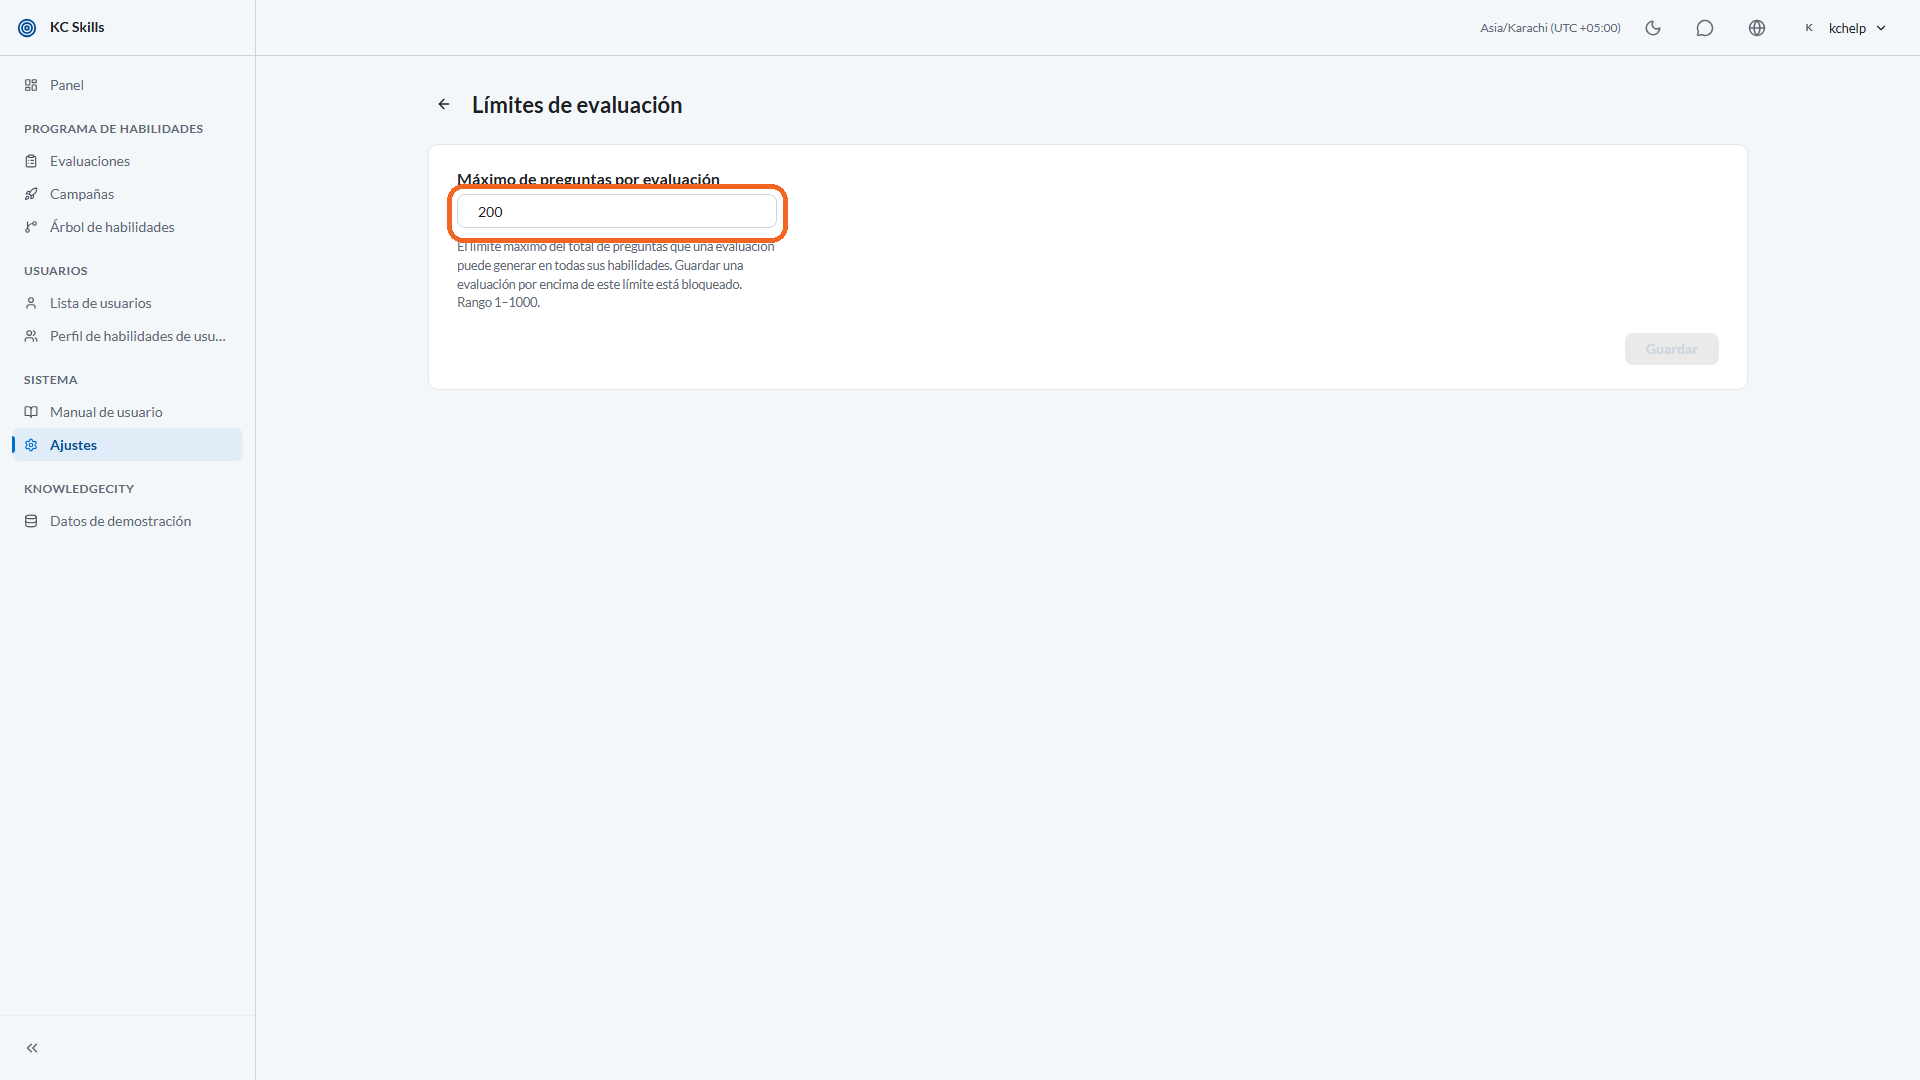Select Ajustes in the sidebar
The image size is (1920, 1080).
coord(128,445)
